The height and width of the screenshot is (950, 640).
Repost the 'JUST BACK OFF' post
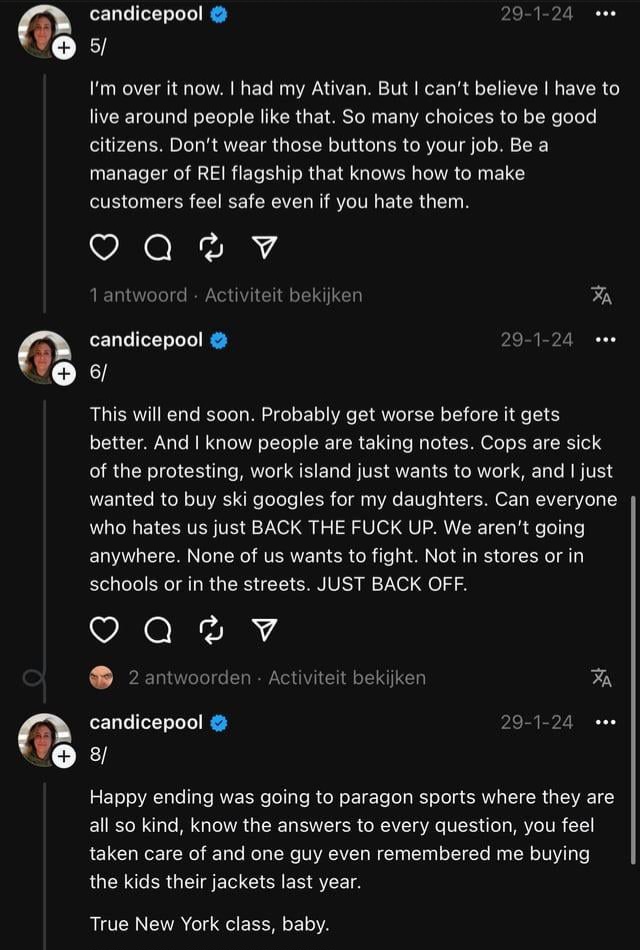click(x=211, y=631)
